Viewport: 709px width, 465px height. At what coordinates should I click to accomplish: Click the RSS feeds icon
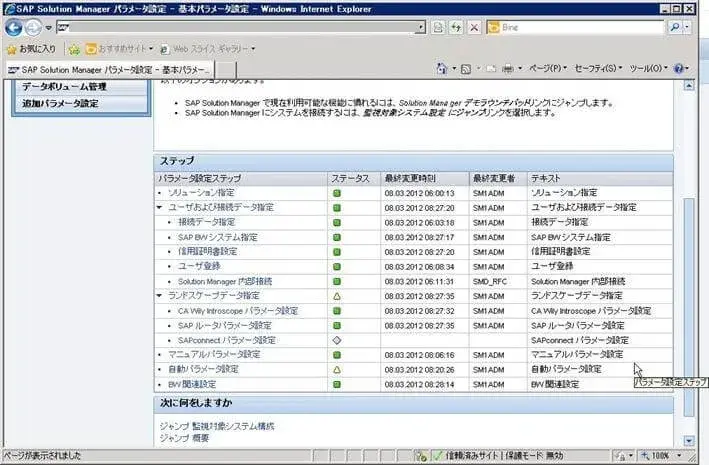466,69
